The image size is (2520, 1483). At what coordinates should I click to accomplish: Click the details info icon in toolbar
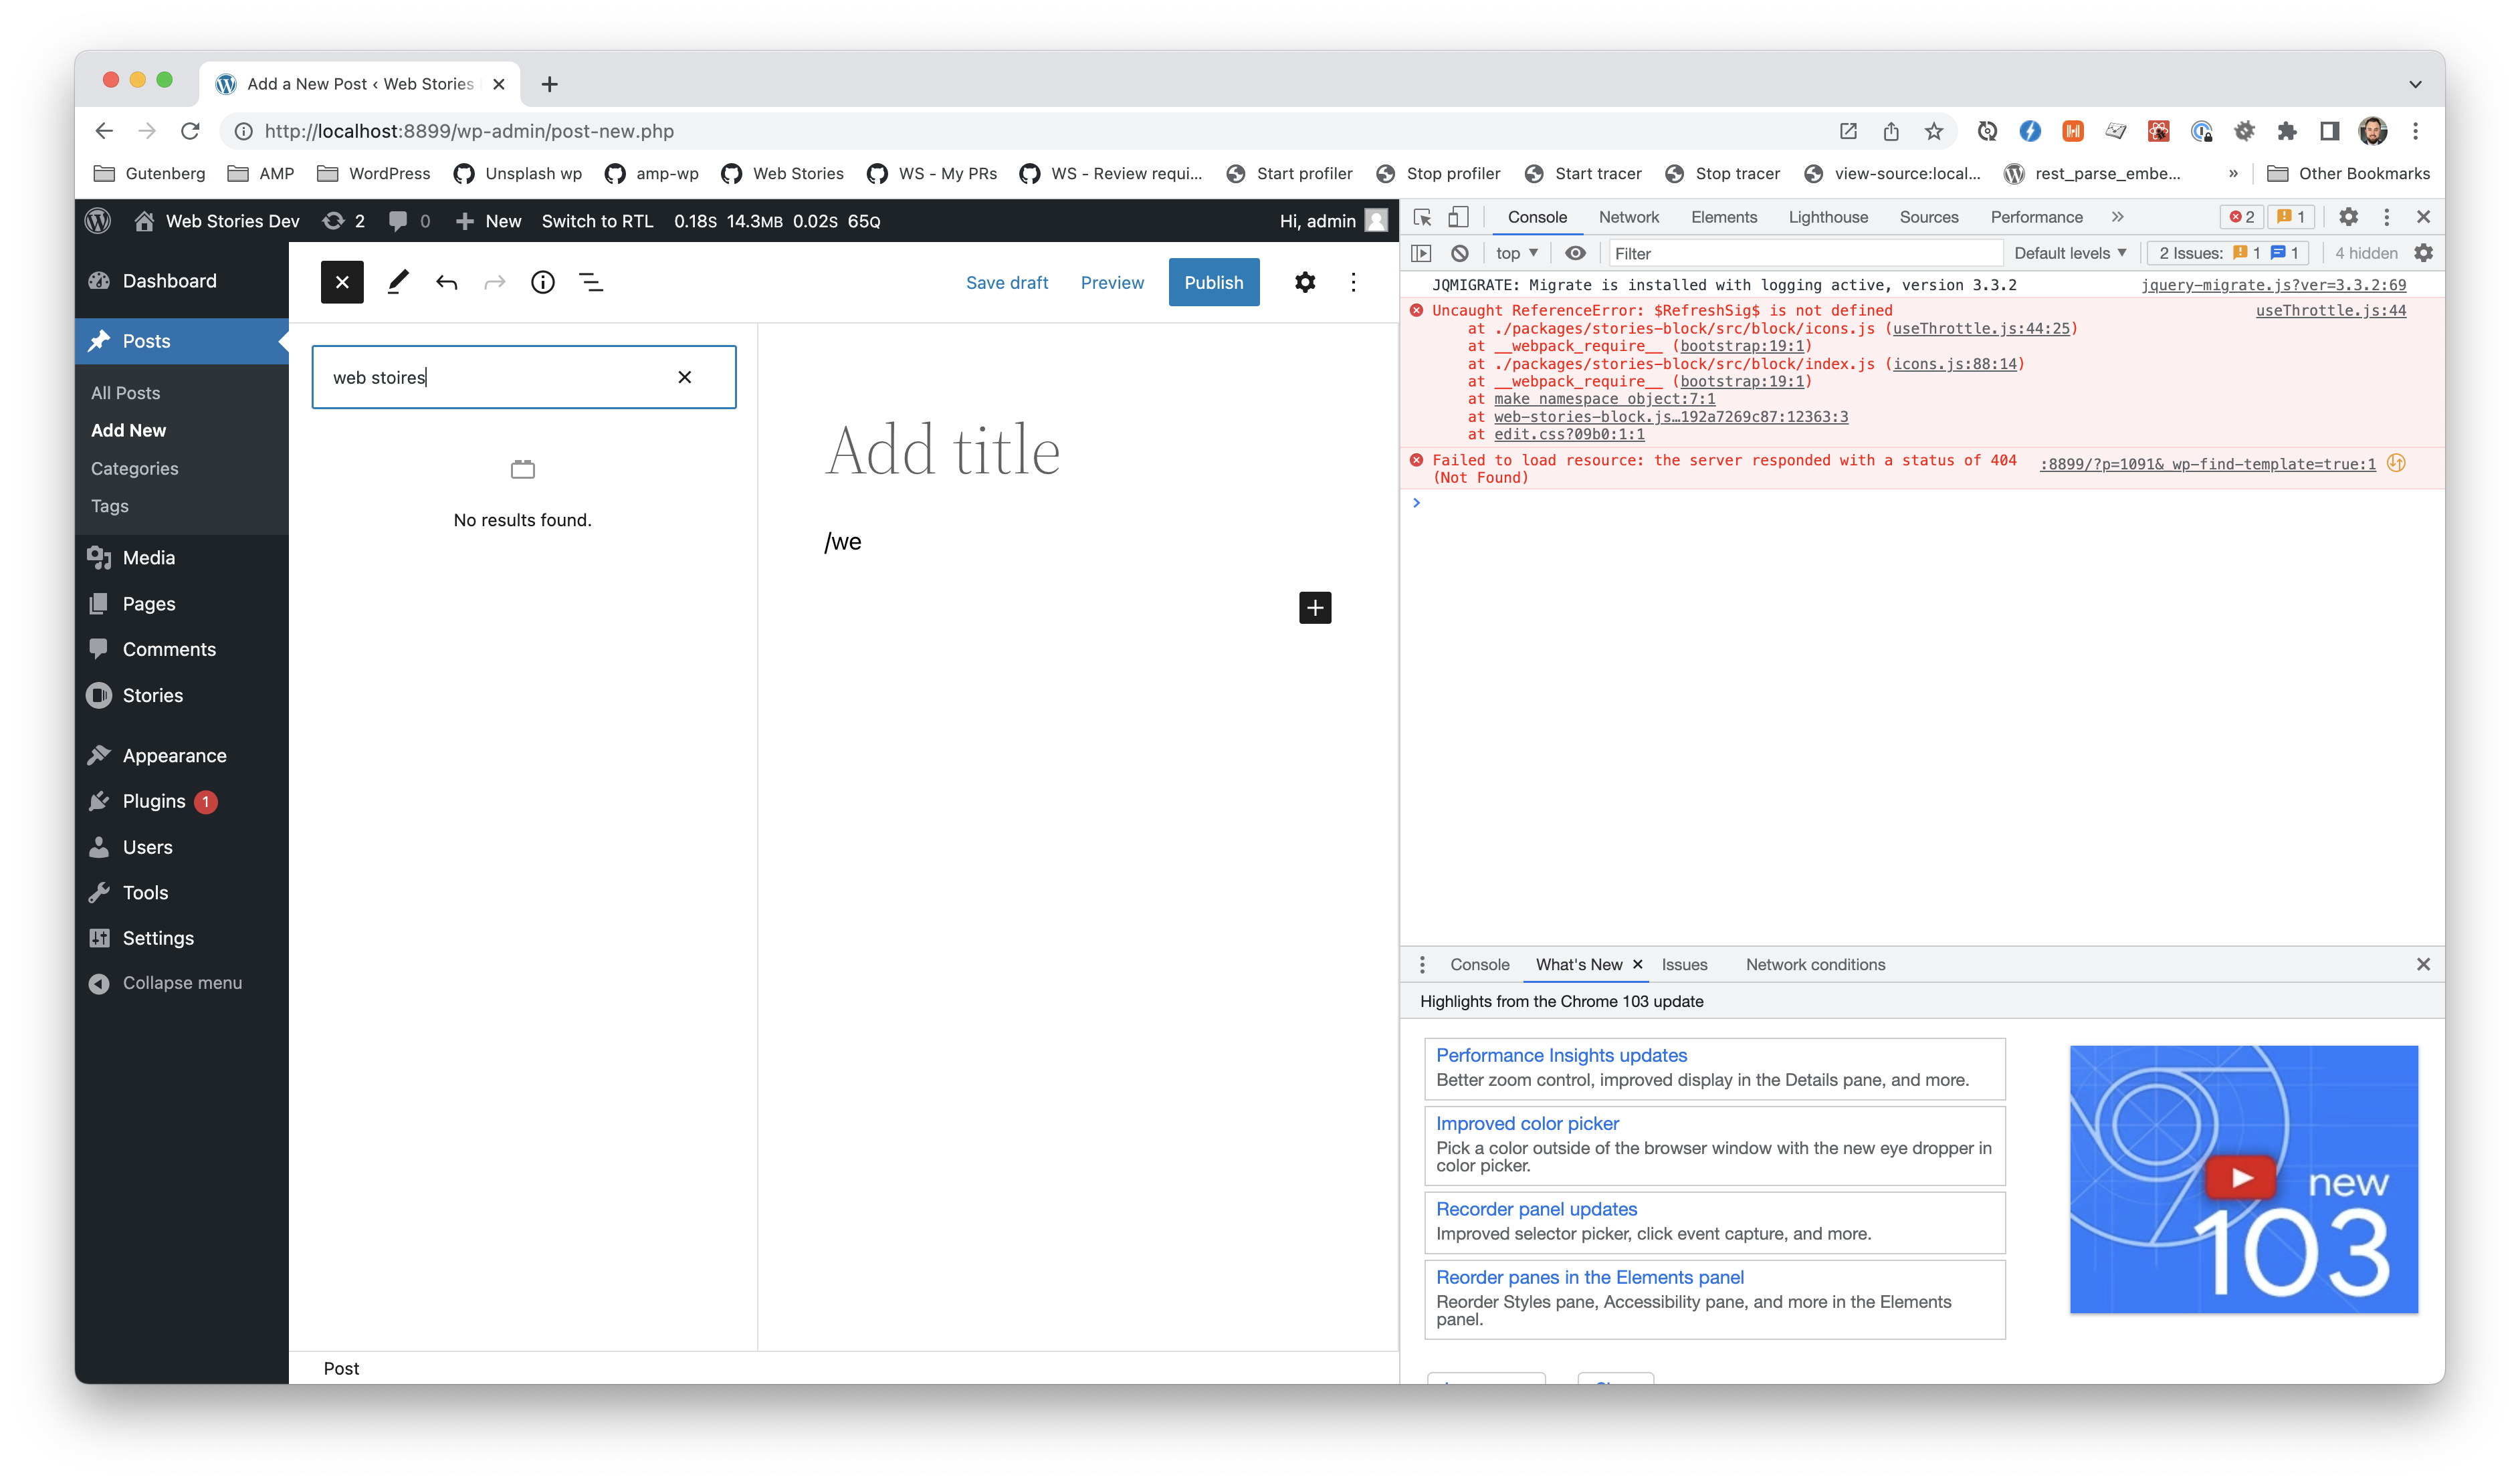[542, 282]
